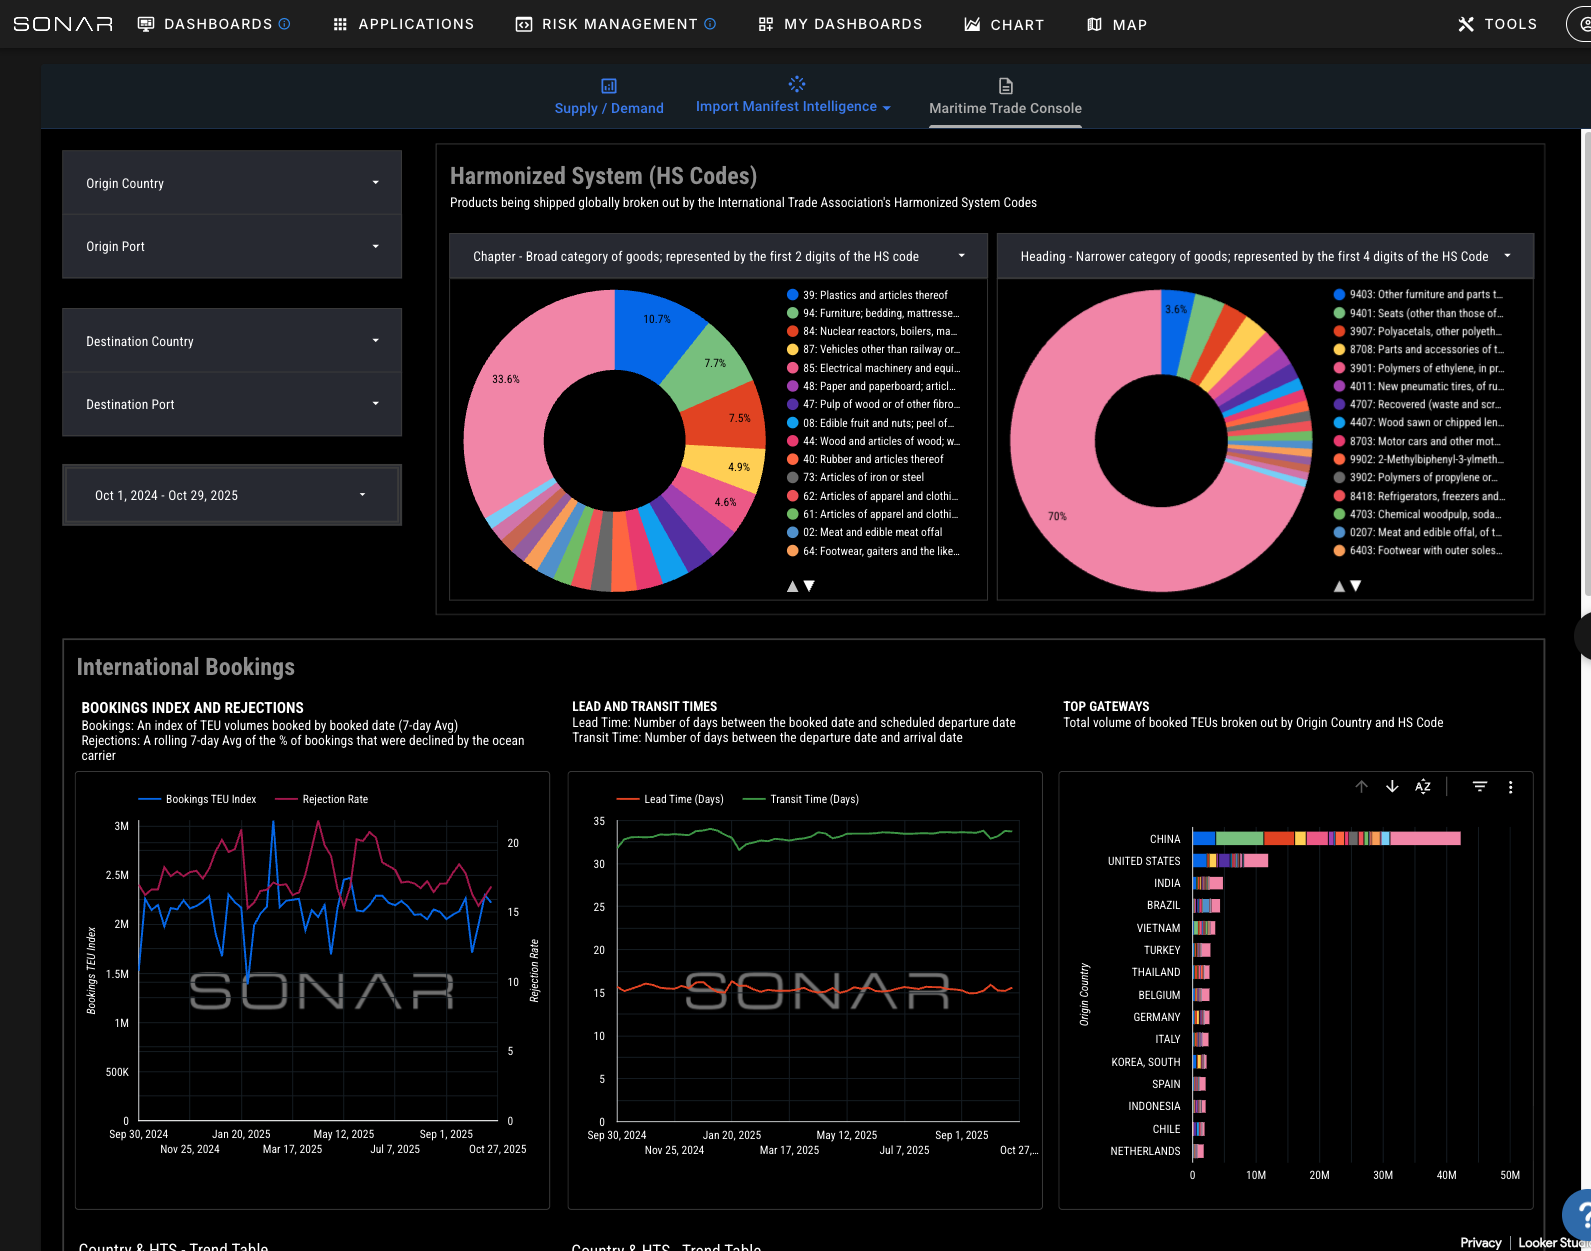1591x1251 pixels.
Task: Click the blue swatch for 39: Plastics legend
Action: tap(793, 295)
